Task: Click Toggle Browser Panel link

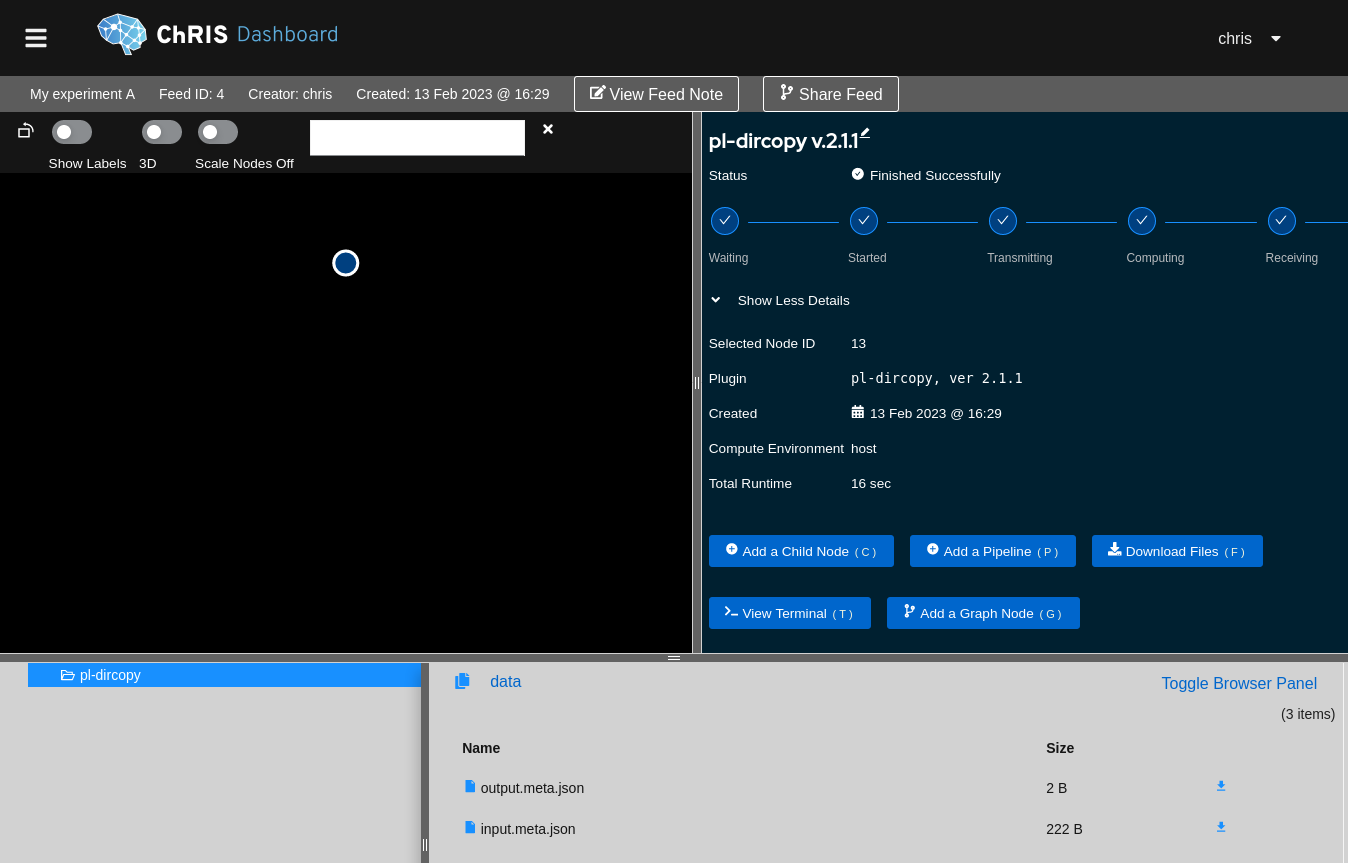Action: (x=1239, y=684)
